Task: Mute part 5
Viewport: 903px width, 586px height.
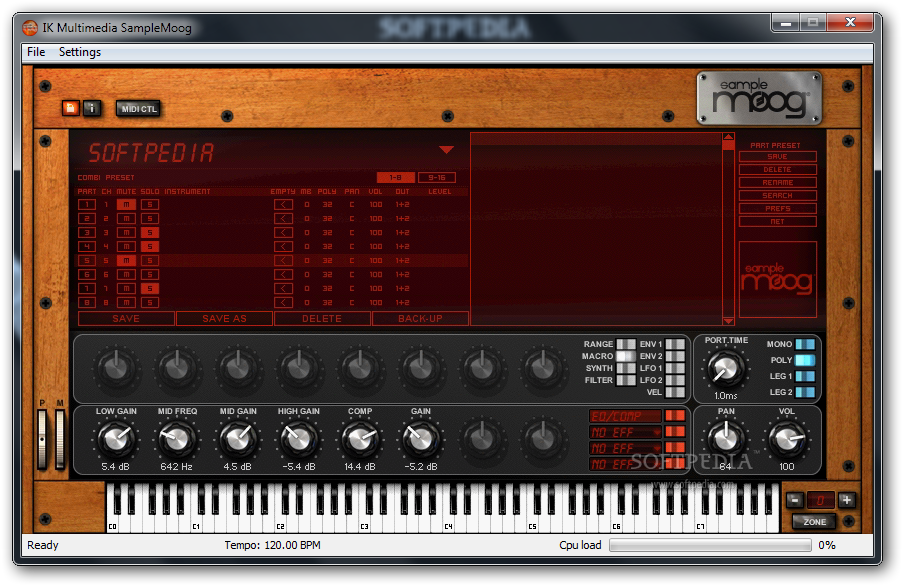Action: (126, 260)
